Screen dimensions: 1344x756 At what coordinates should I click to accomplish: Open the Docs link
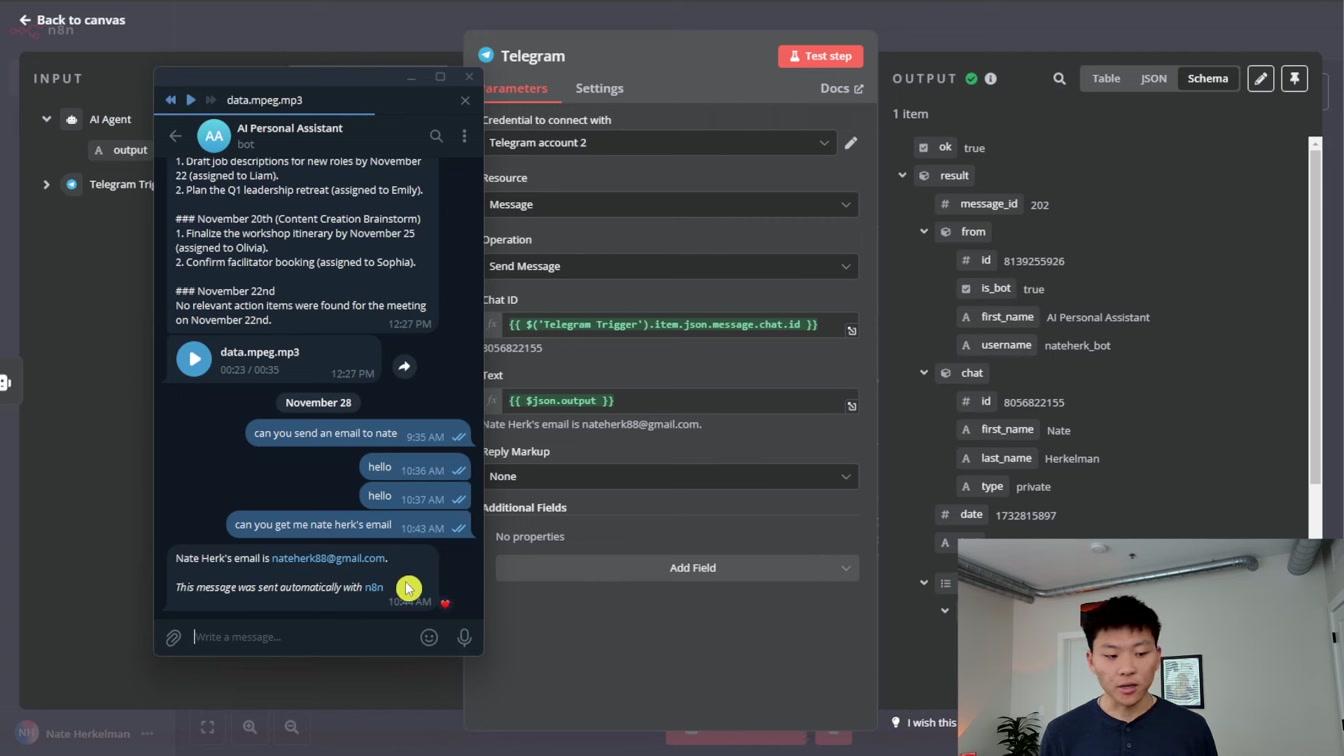click(841, 88)
